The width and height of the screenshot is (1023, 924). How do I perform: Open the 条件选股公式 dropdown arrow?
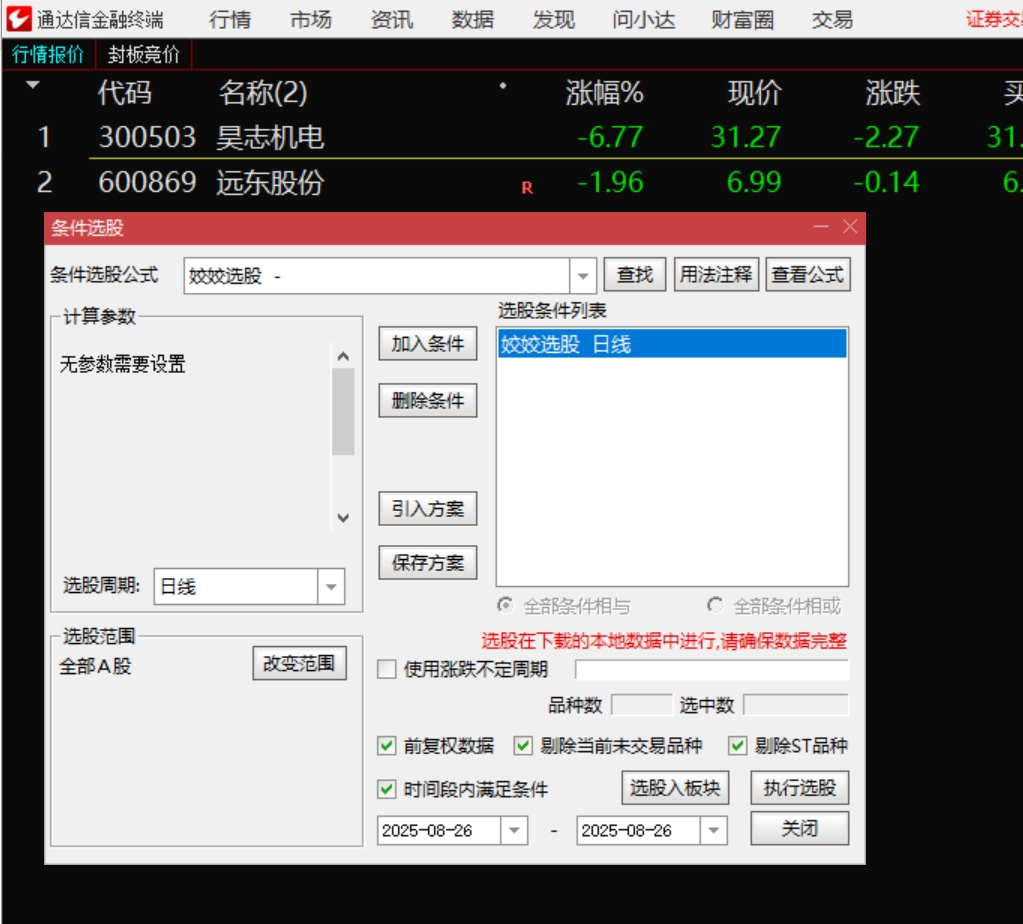583,276
